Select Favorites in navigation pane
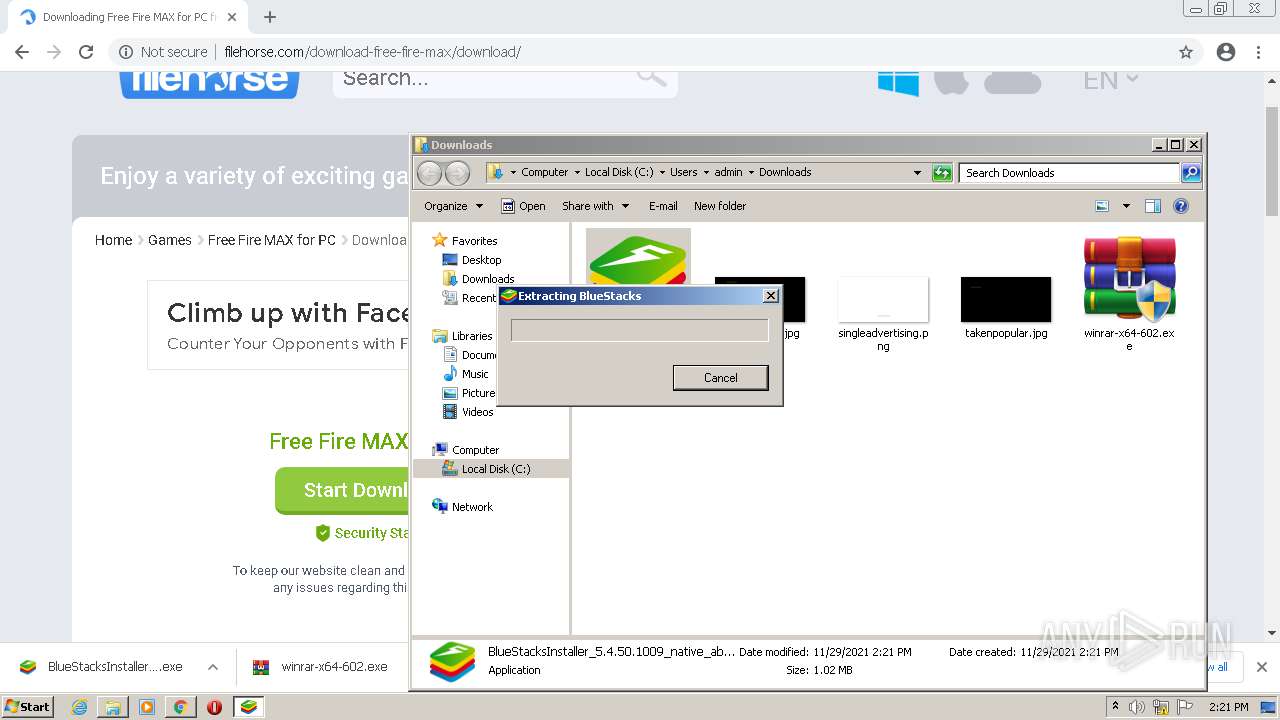Viewport: 1280px width, 720px height. click(x=474, y=241)
